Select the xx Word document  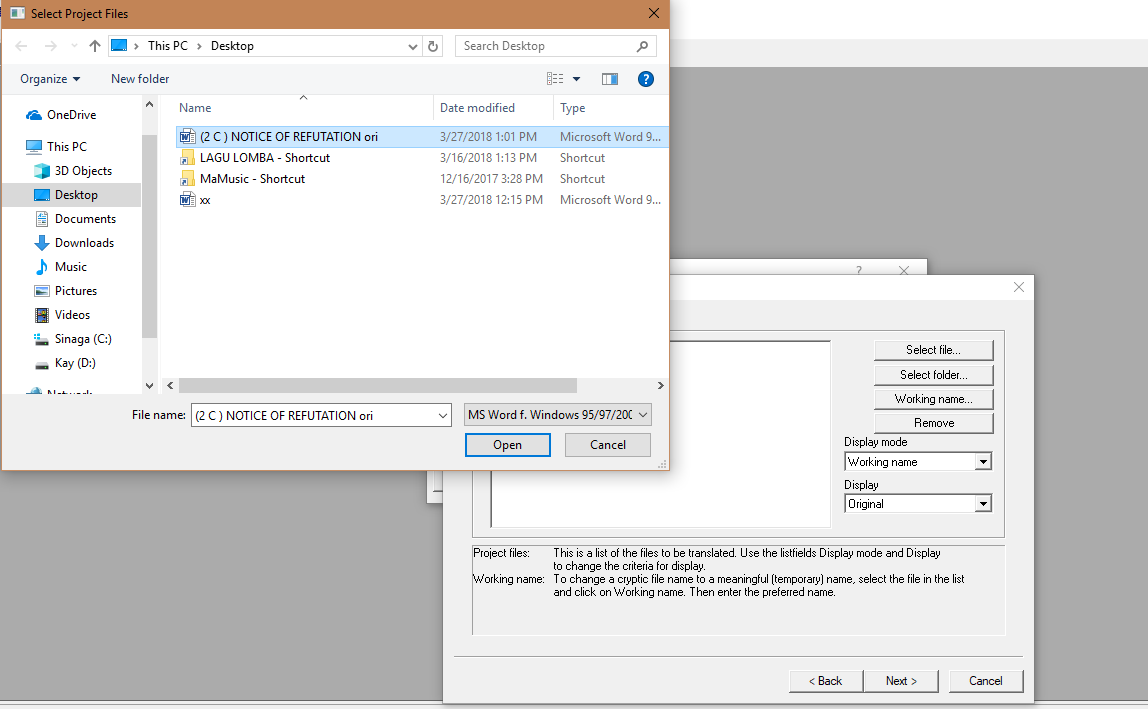[x=205, y=200]
